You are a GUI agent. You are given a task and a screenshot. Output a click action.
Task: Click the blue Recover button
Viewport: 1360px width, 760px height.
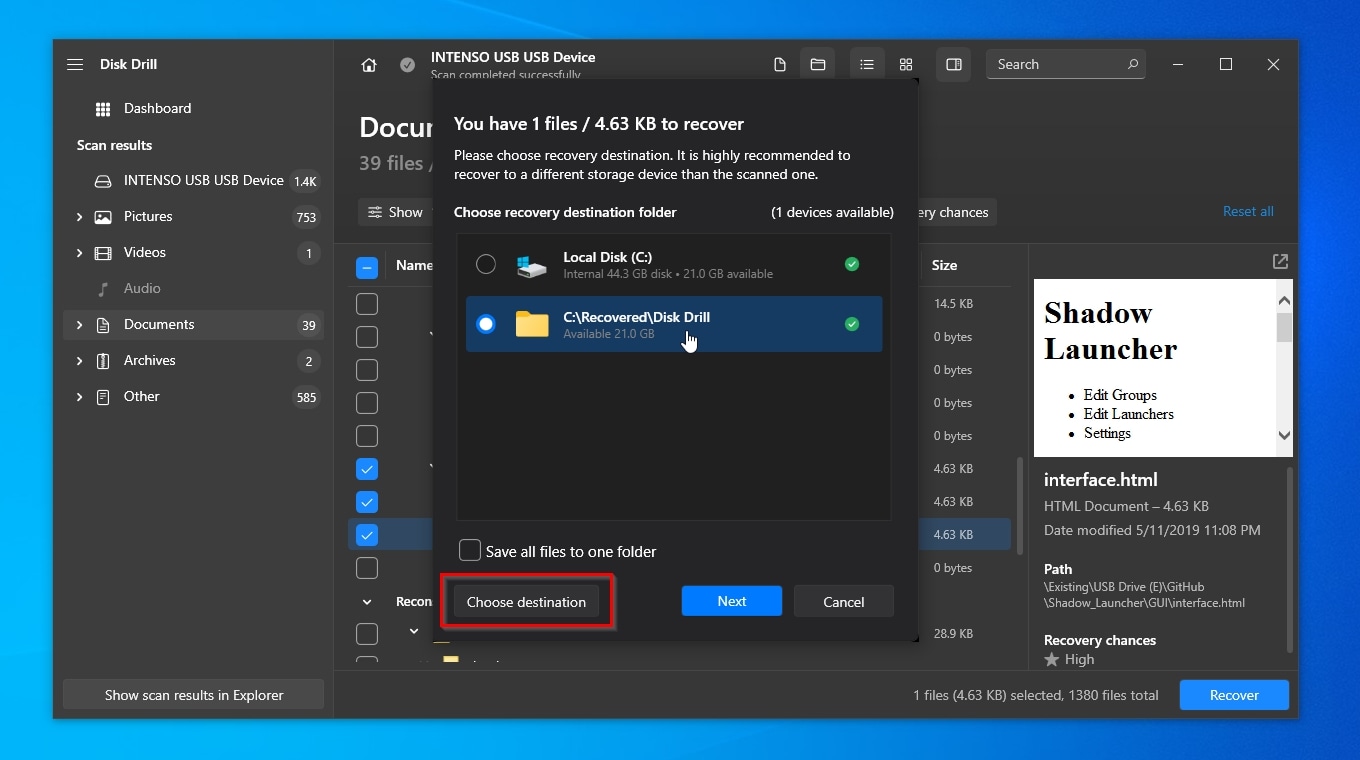[1234, 695]
